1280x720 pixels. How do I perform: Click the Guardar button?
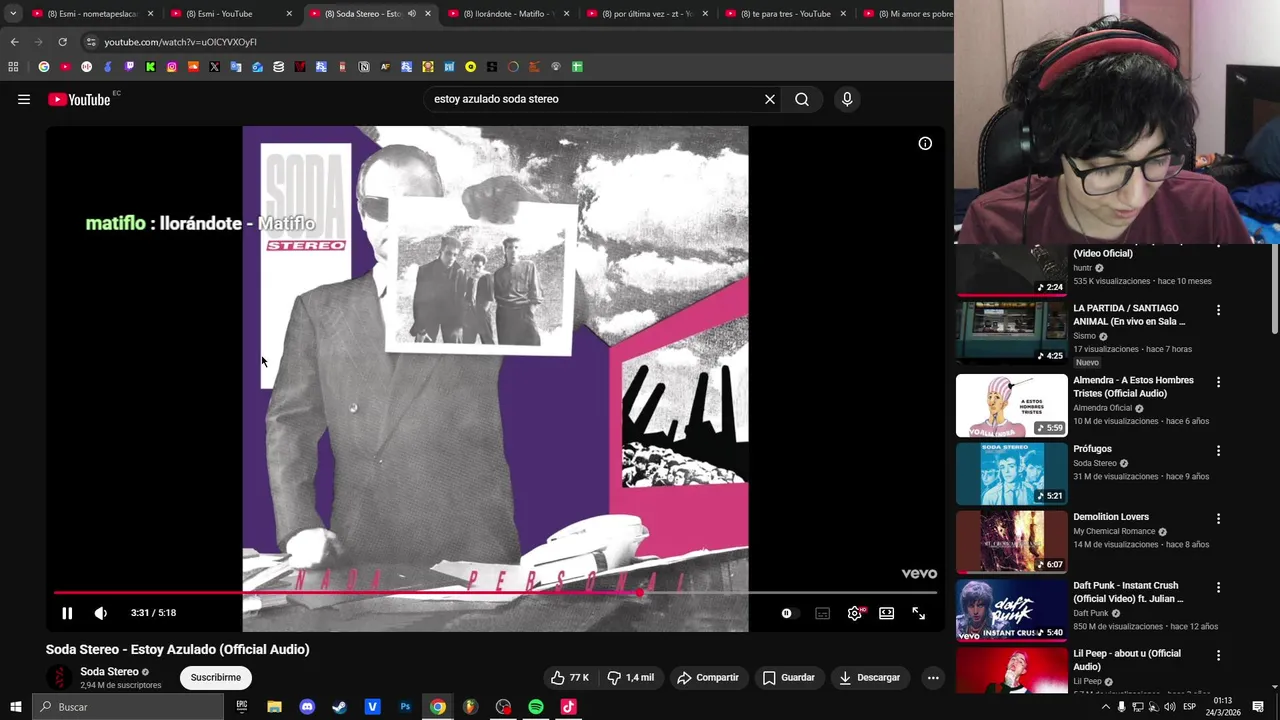coord(789,677)
